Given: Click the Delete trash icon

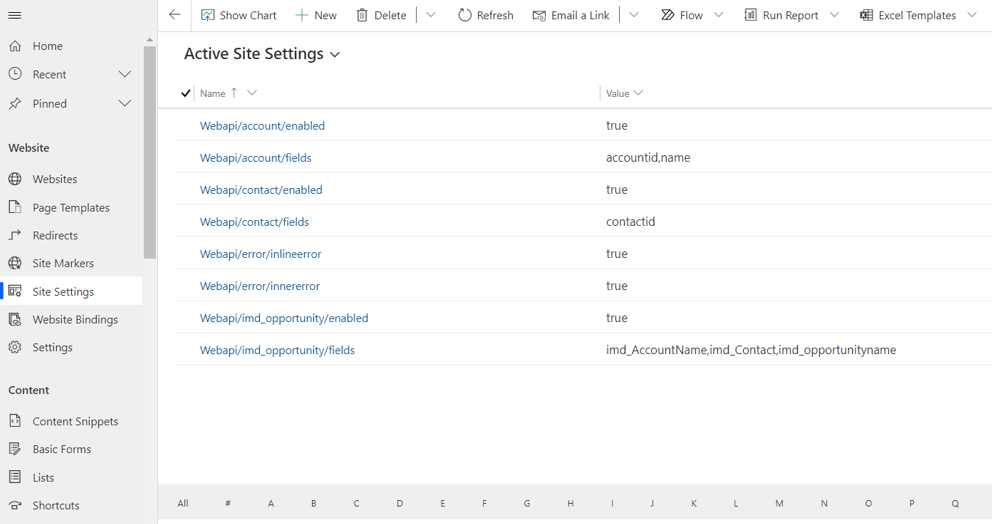Looking at the screenshot, I should tap(362, 15).
